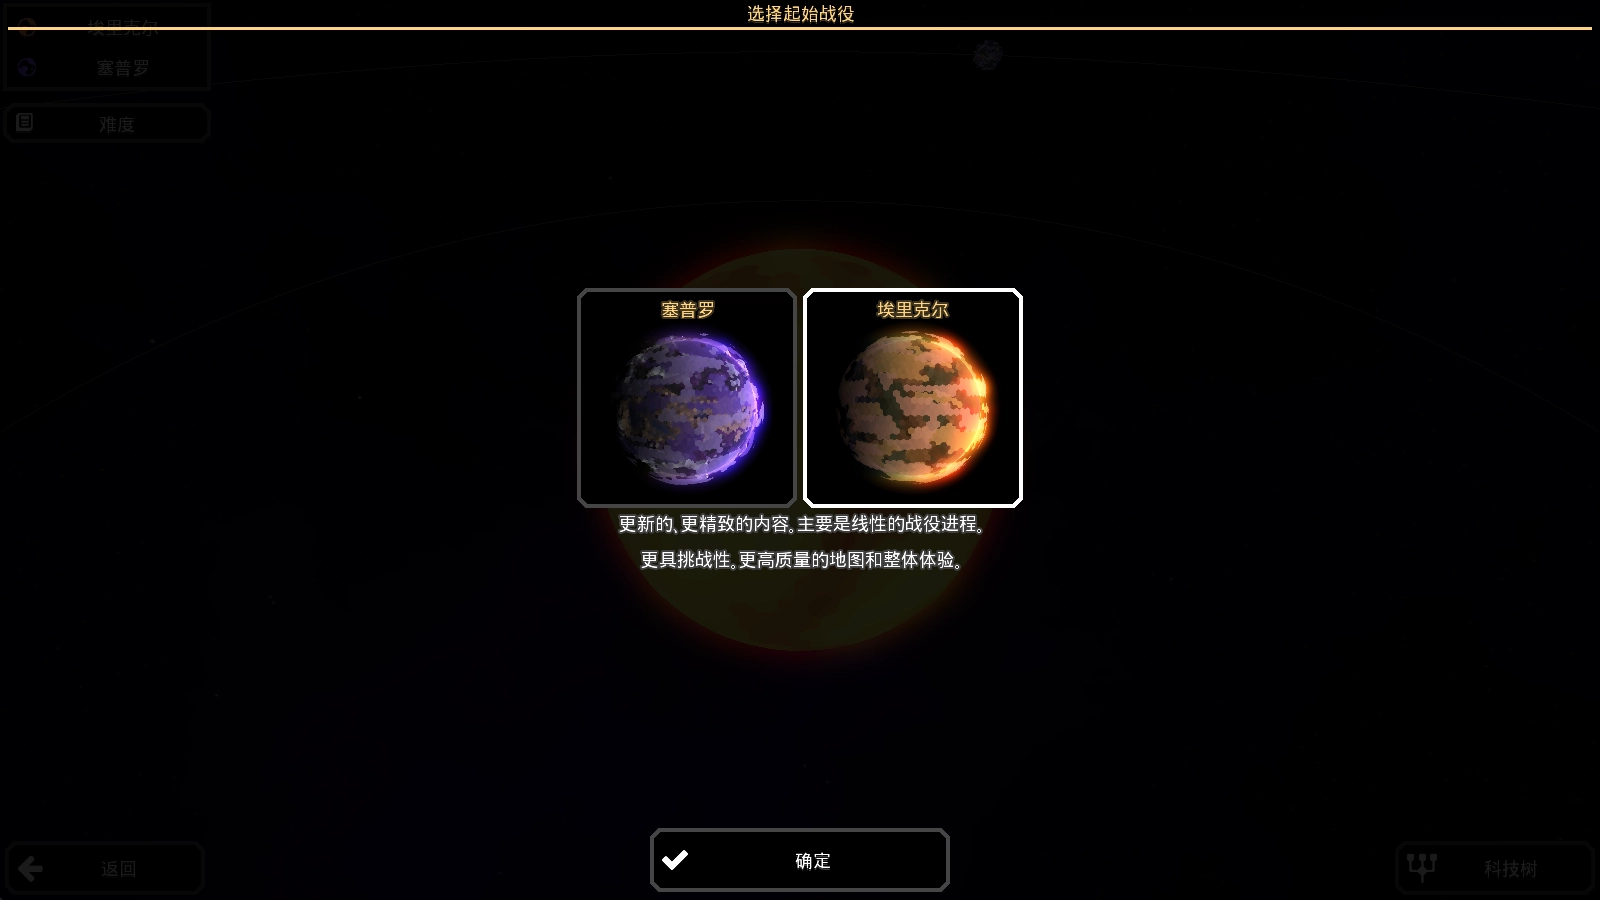Viewport: 1600px width, 900px height.
Task: Choose 埃里克尔 in the sidebar planet list
Action: click(x=108, y=27)
